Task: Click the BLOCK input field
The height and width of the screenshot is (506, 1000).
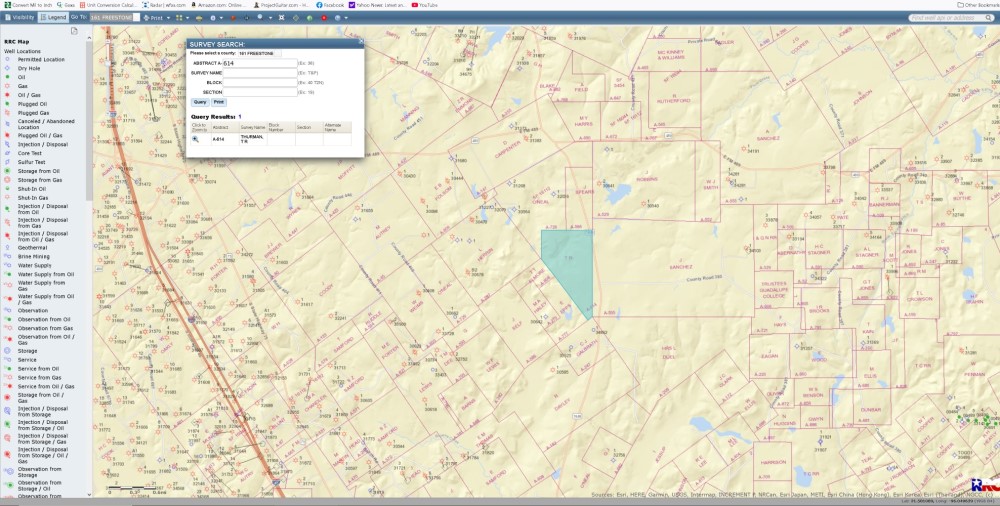Action: 260,82
